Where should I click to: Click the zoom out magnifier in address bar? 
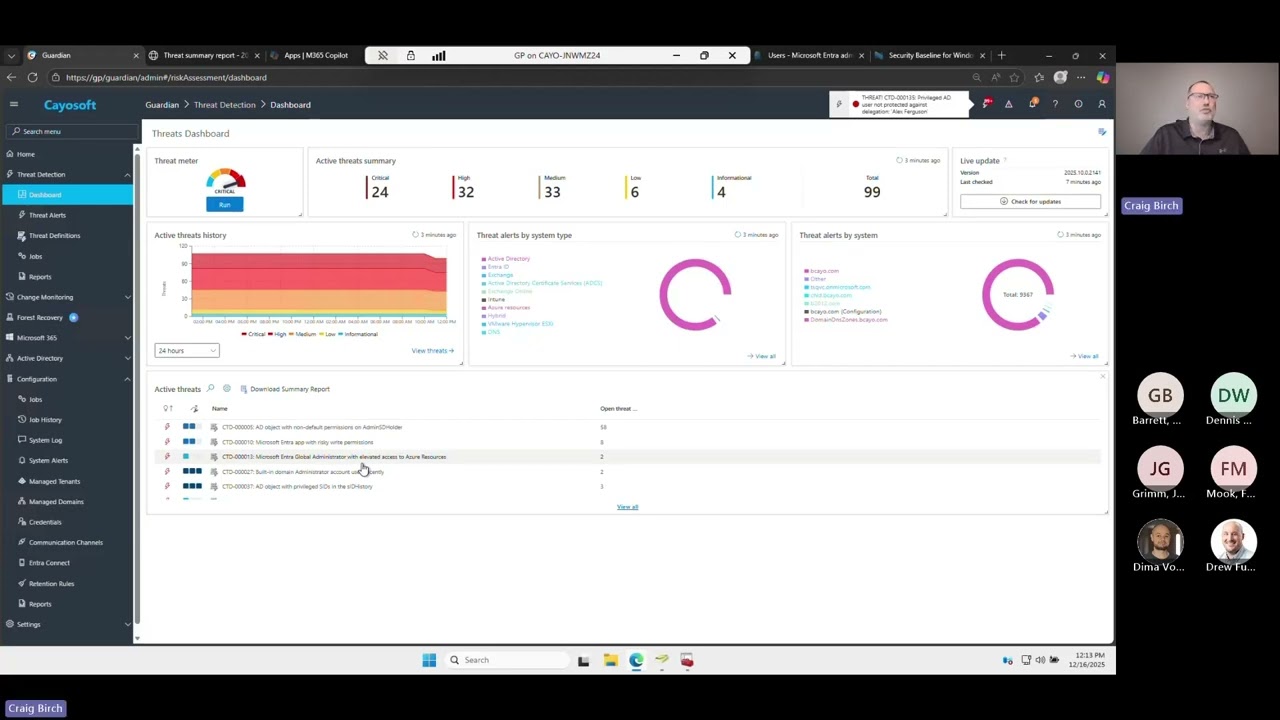pyautogui.click(x=977, y=77)
